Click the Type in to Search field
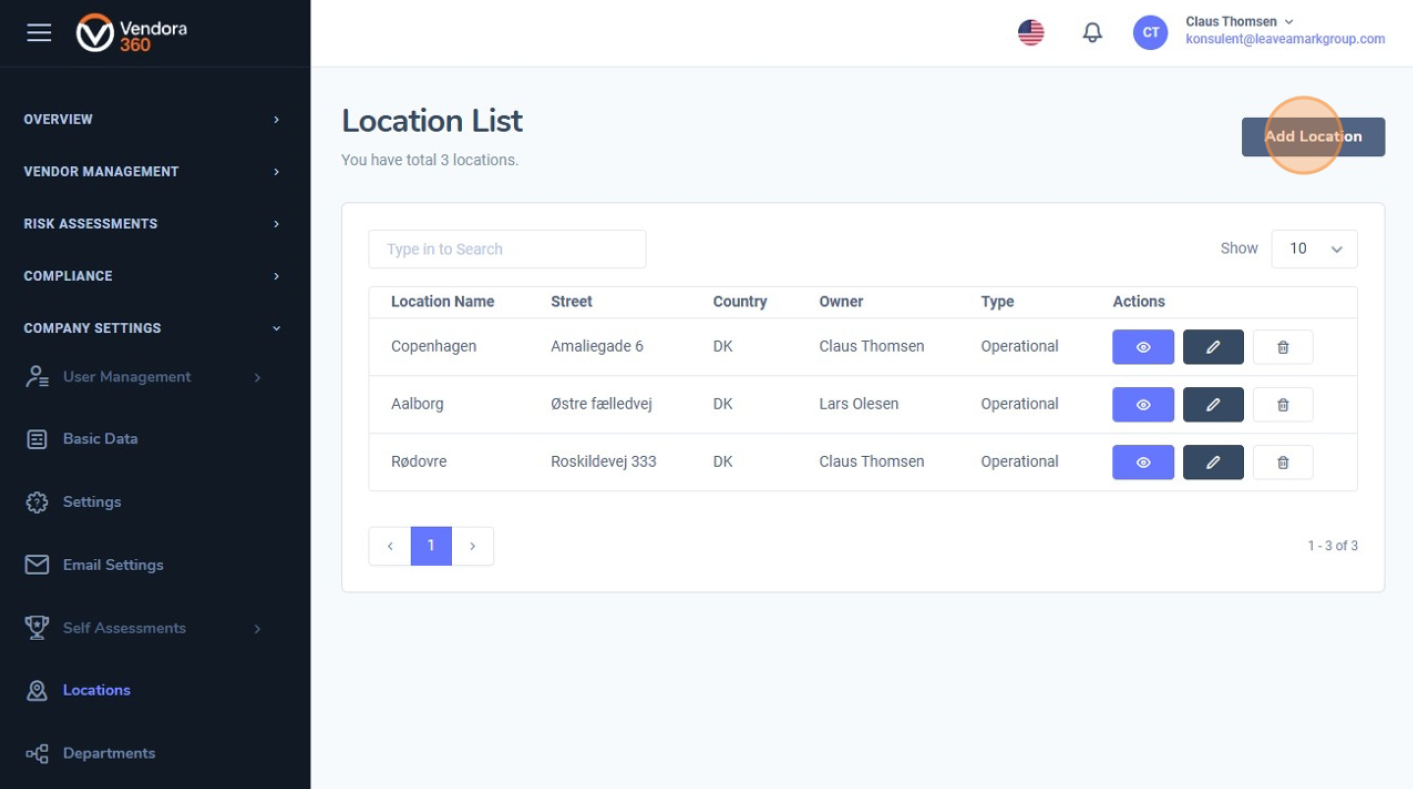Image resolution: width=1413 pixels, height=789 pixels. (x=507, y=249)
